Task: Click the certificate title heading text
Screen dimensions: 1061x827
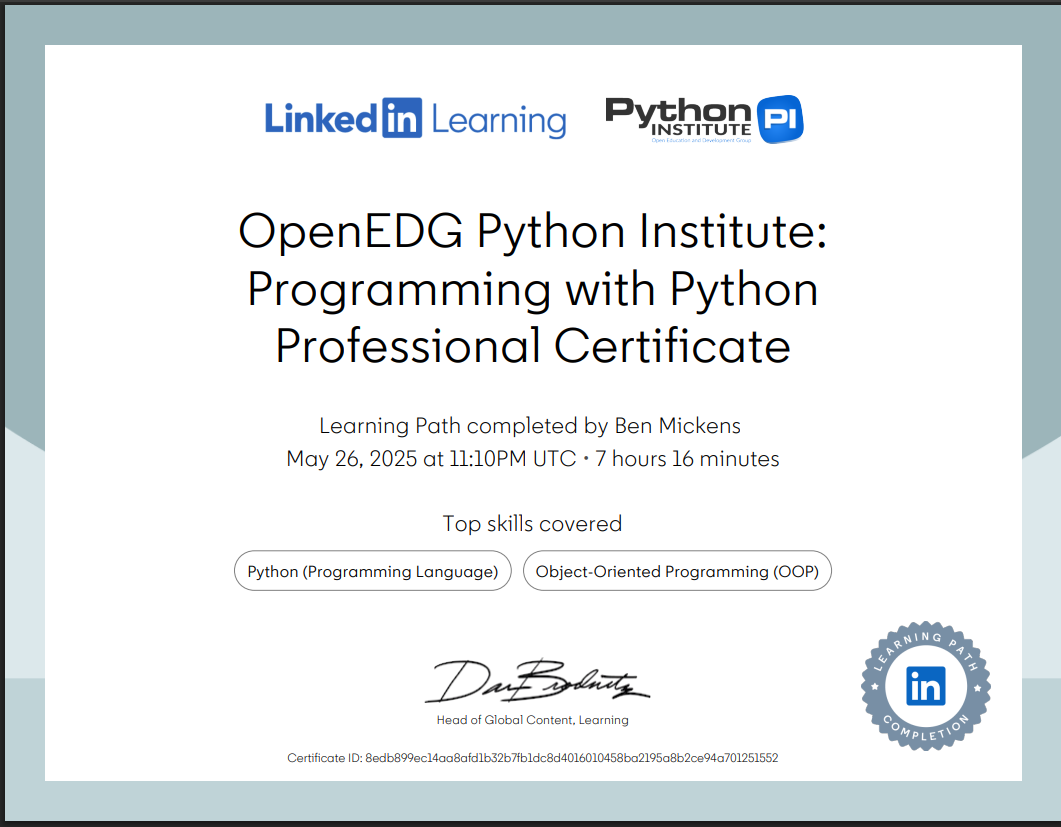Action: 533,288
